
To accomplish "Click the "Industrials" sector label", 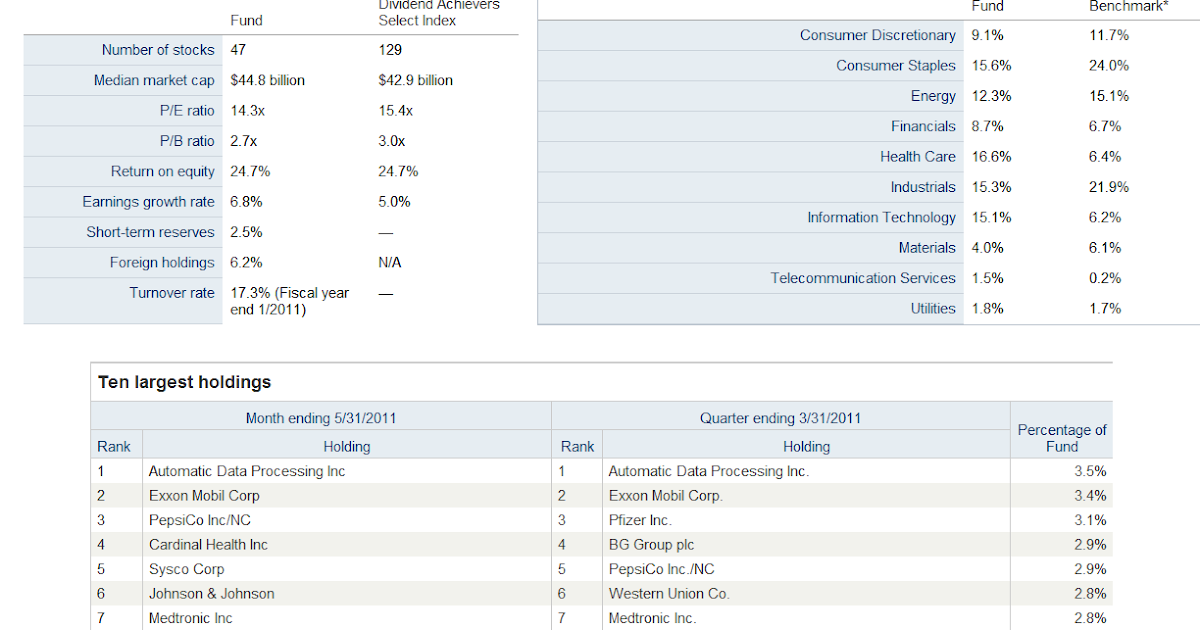I will click(x=924, y=187).
